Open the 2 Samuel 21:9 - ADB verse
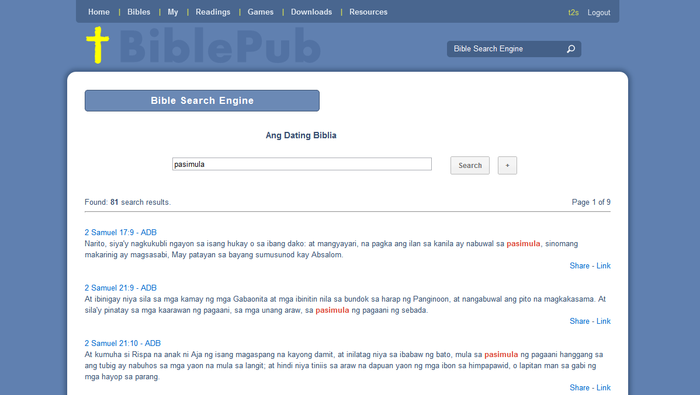This screenshot has width=700, height=395. tap(121, 288)
